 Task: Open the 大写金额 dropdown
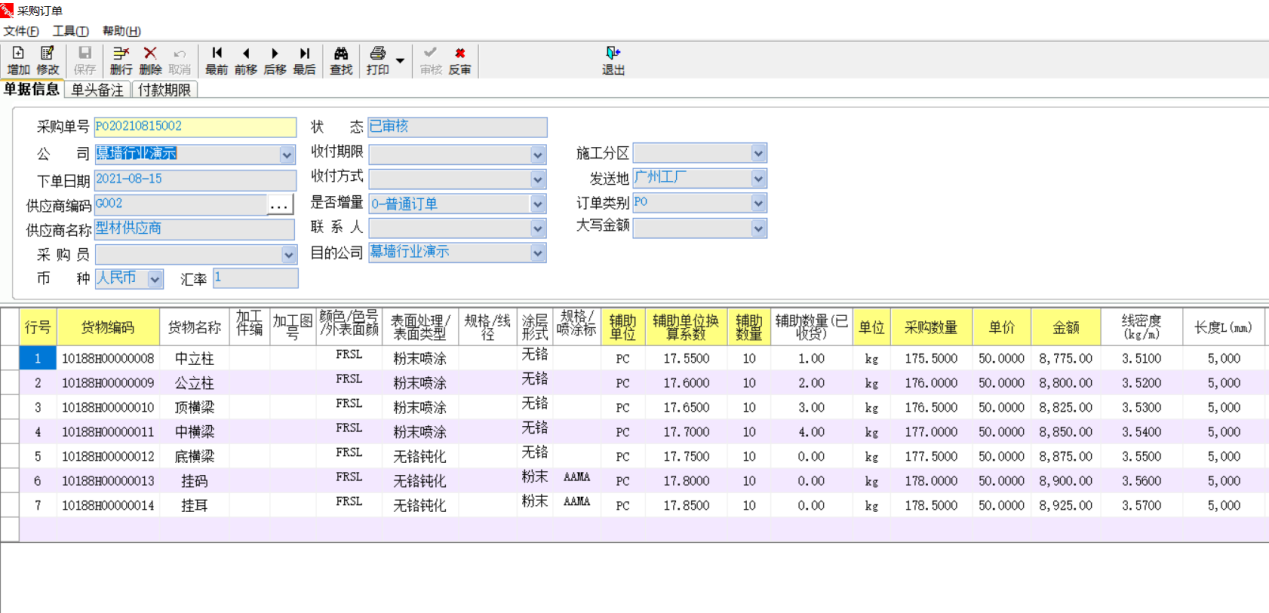point(758,228)
